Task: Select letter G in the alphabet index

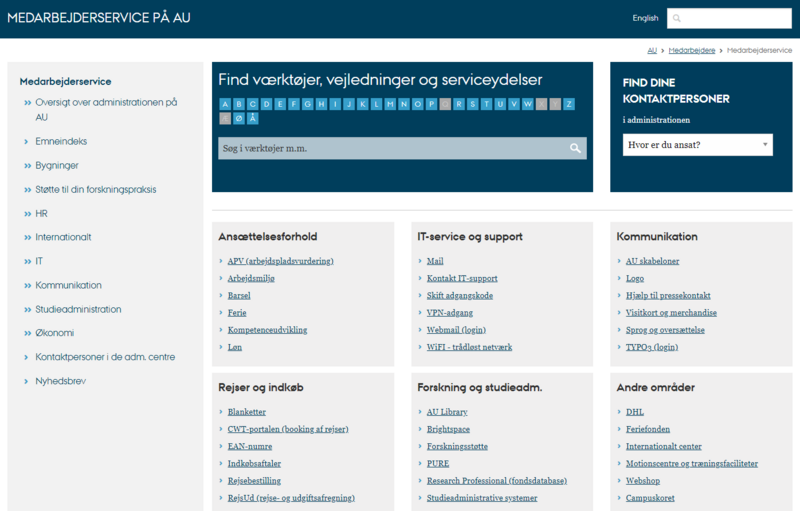Action: 308,105
